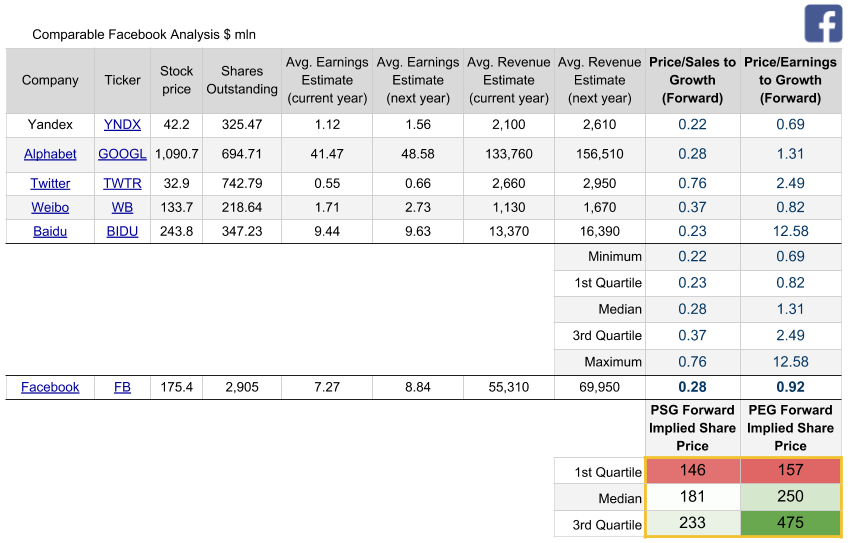Select the red 146 PSG implied price cell

pos(692,470)
